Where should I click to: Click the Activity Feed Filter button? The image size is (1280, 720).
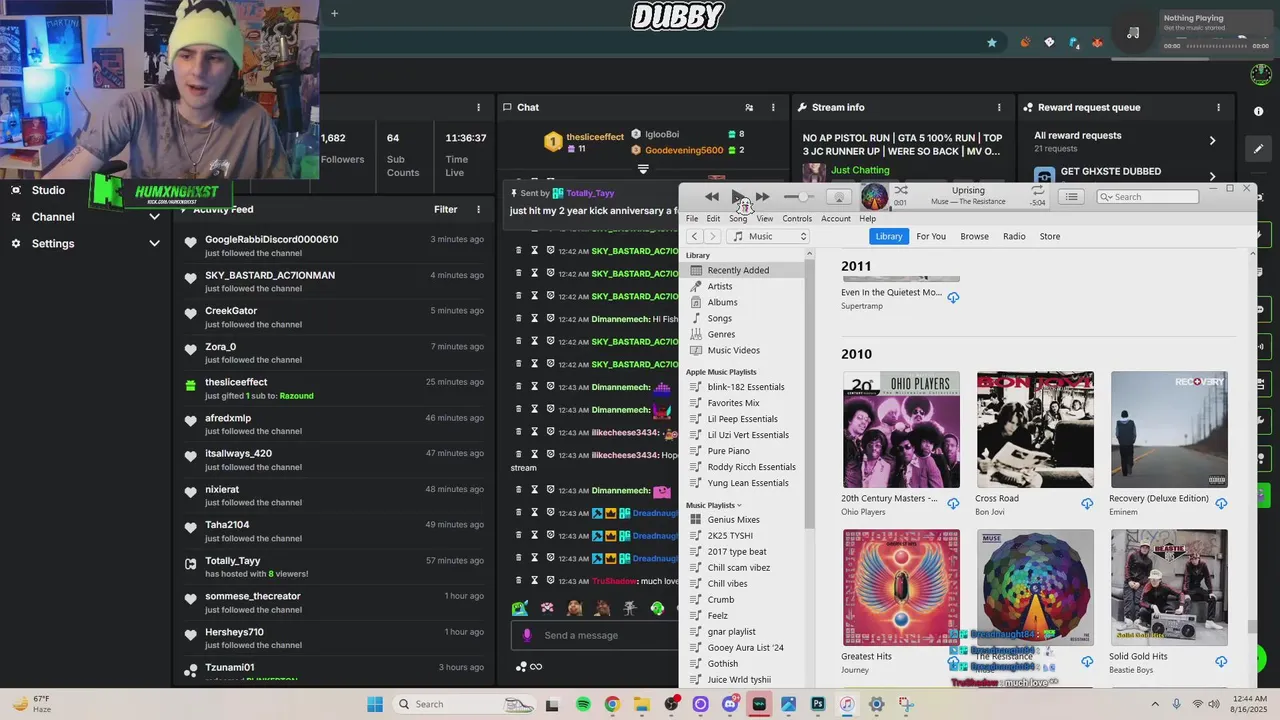(x=446, y=209)
